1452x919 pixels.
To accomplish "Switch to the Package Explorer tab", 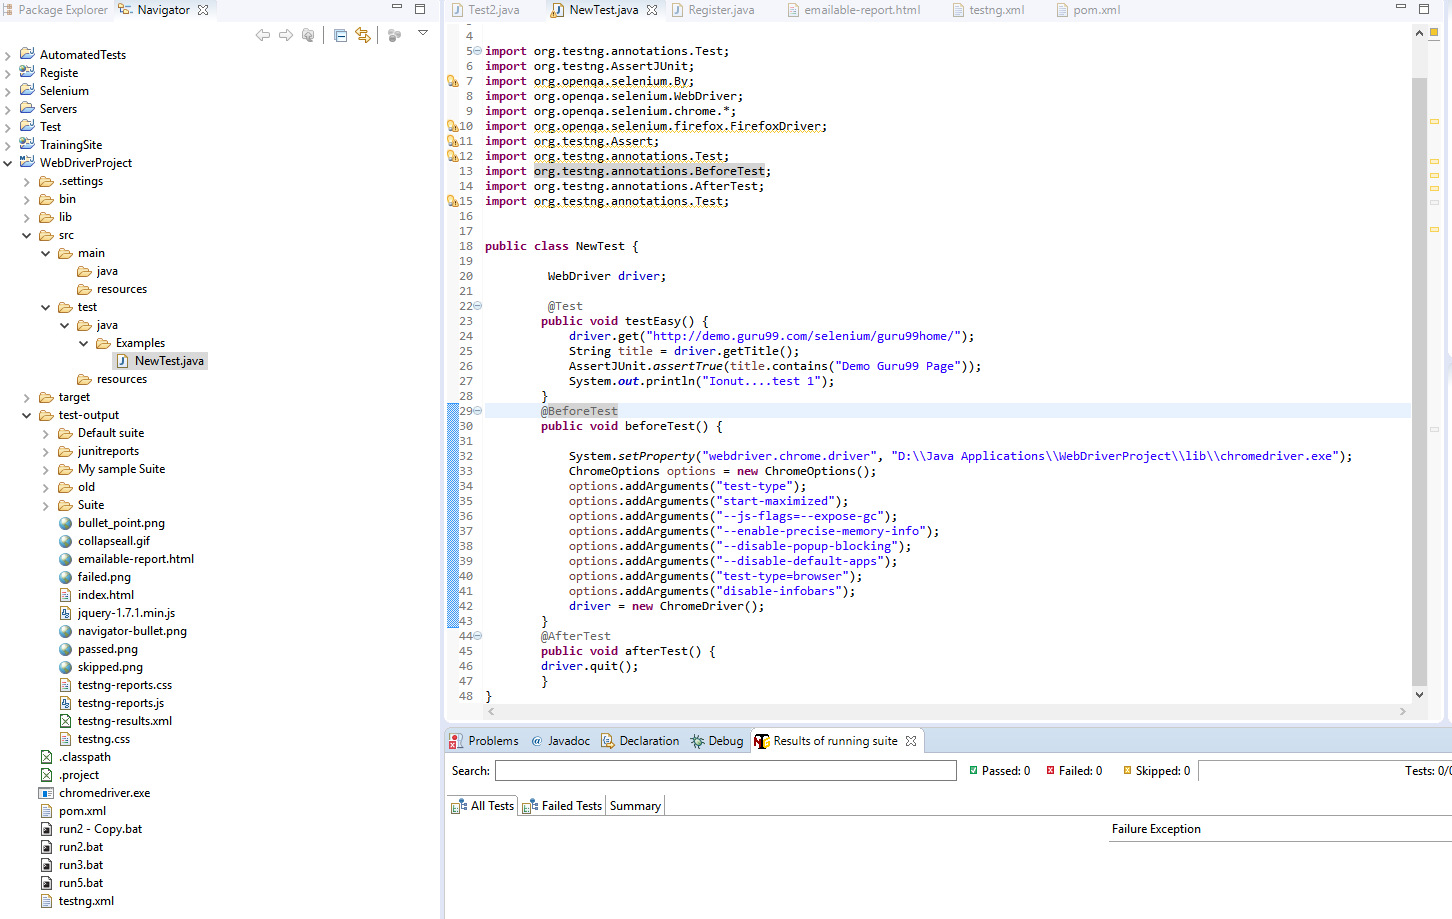I will (x=55, y=10).
